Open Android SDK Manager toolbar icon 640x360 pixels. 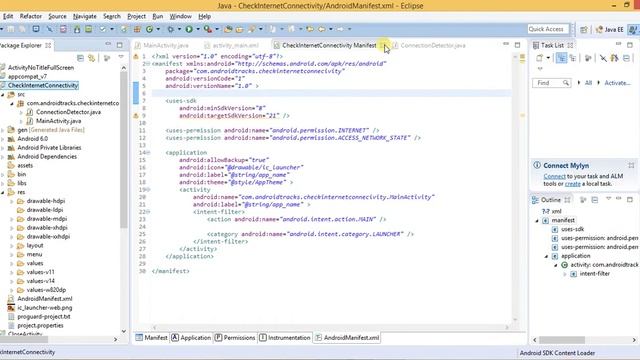pyautogui.click(x=77, y=29)
